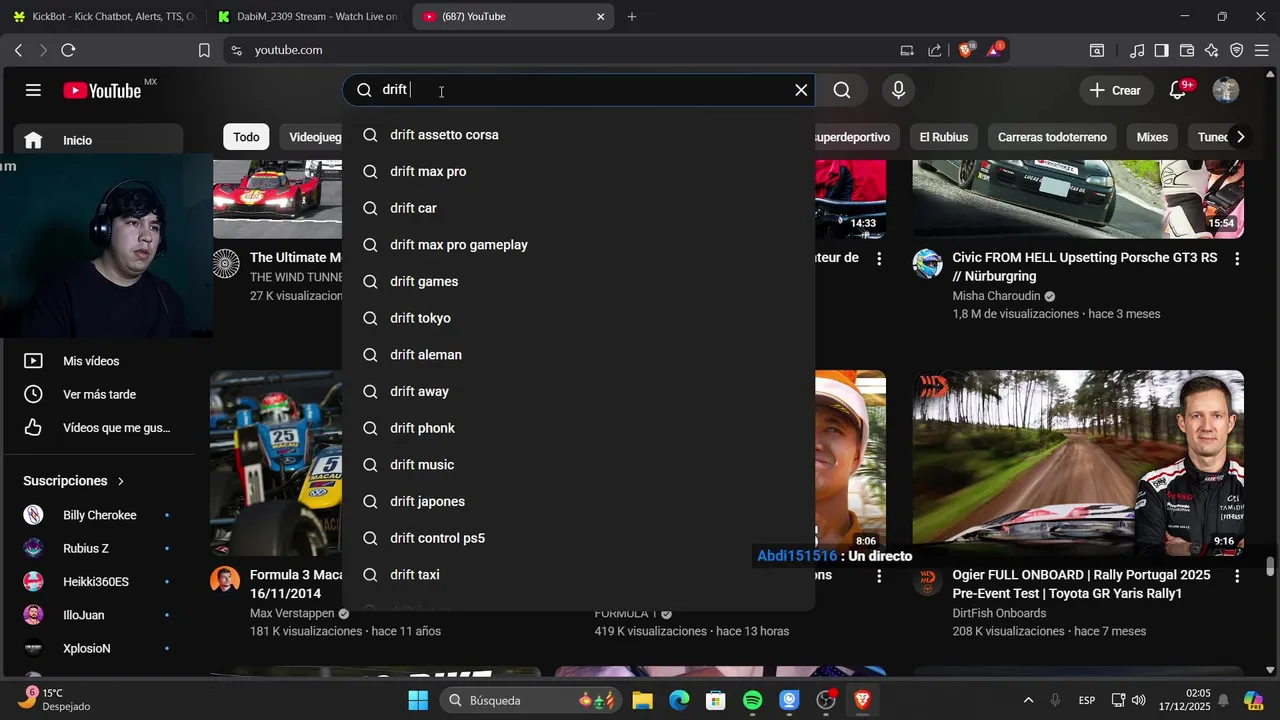Open Rubius Z subscription
The image size is (1280, 720).
98,548
